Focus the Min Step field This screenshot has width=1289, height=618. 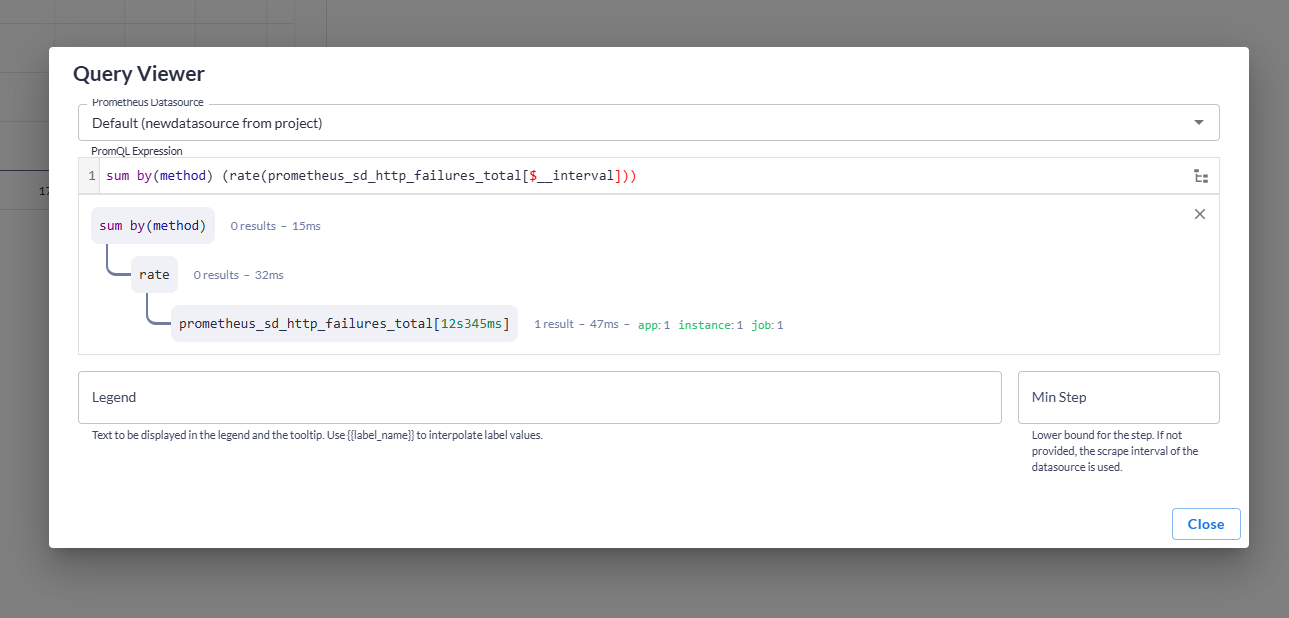pyautogui.click(x=1117, y=397)
